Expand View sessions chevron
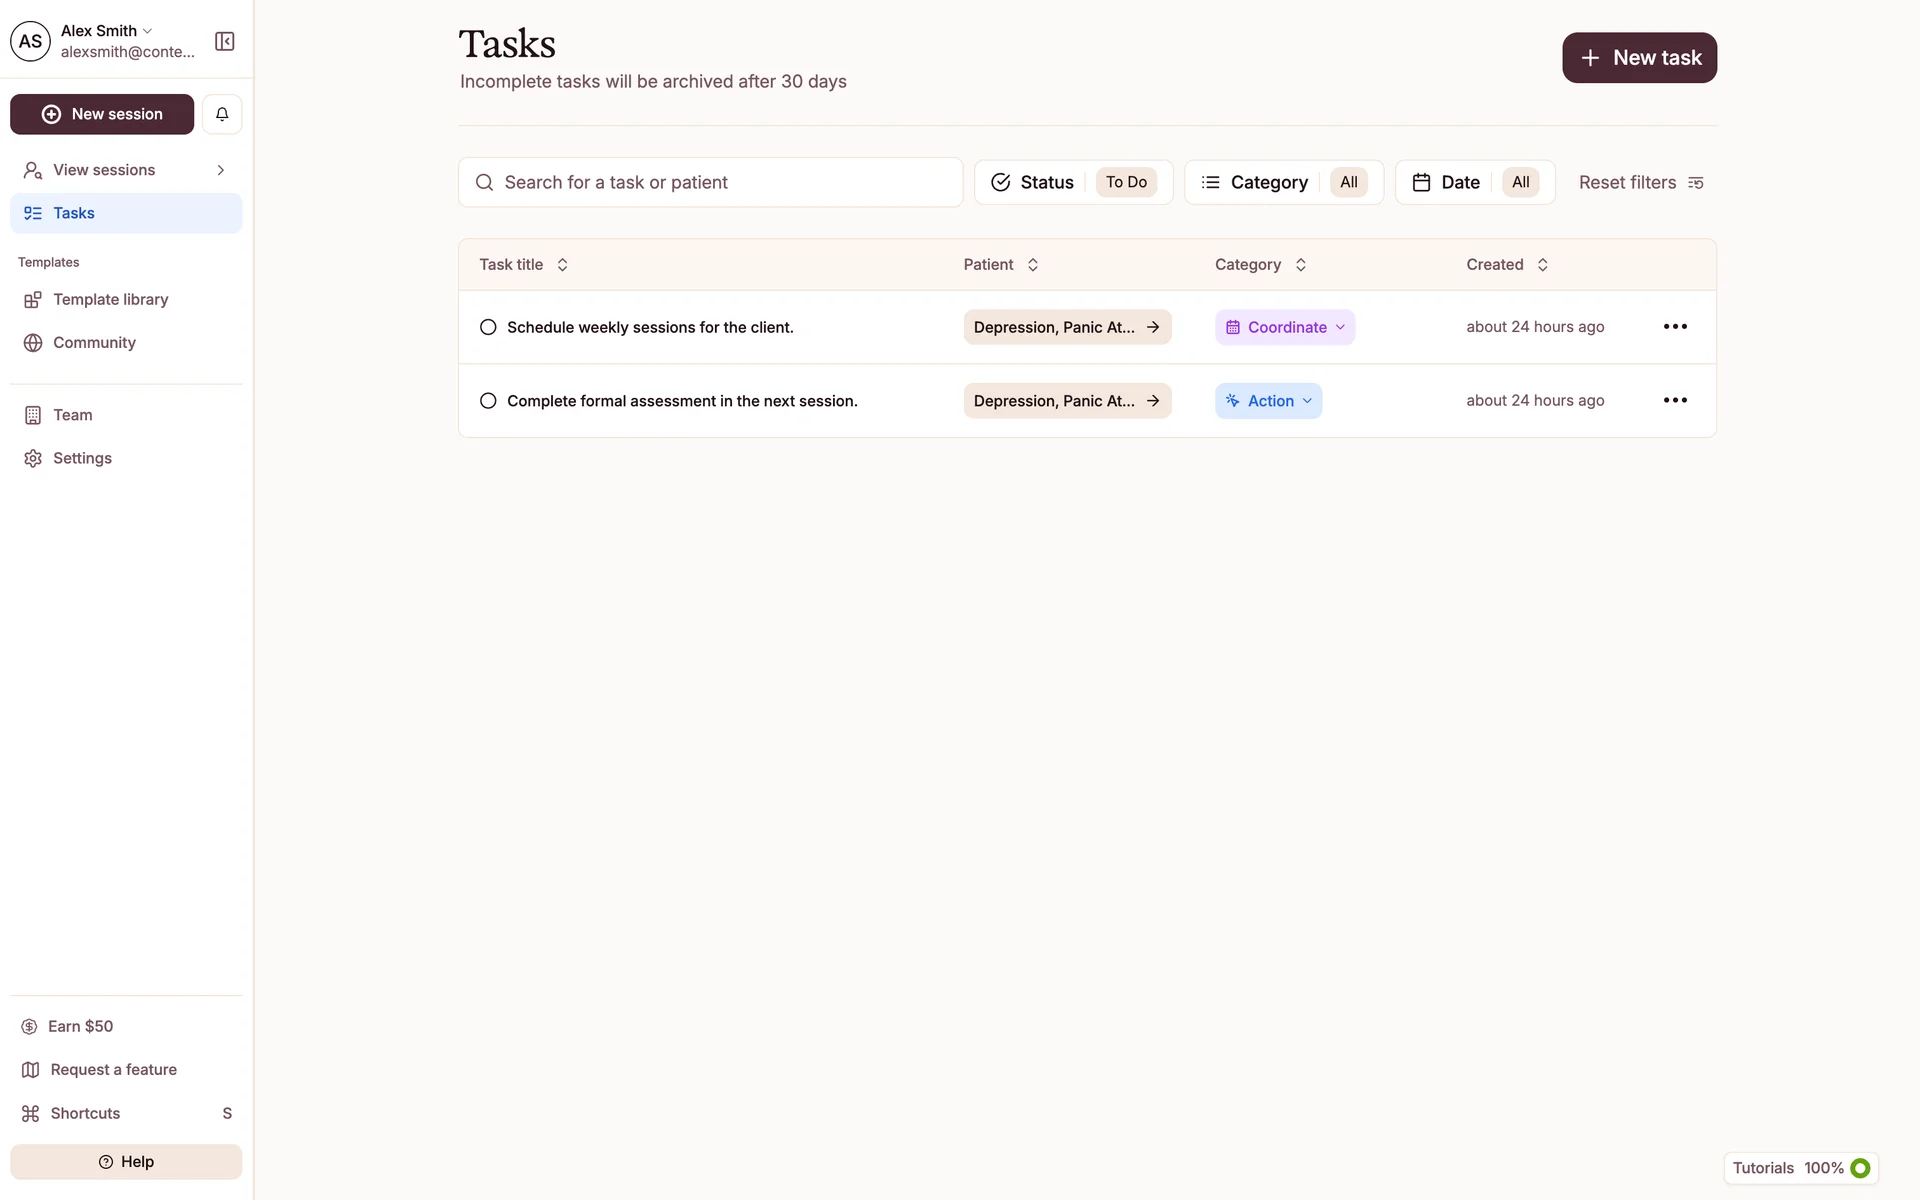The width and height of the screenshot is (1920, 1200). point(221,170)
